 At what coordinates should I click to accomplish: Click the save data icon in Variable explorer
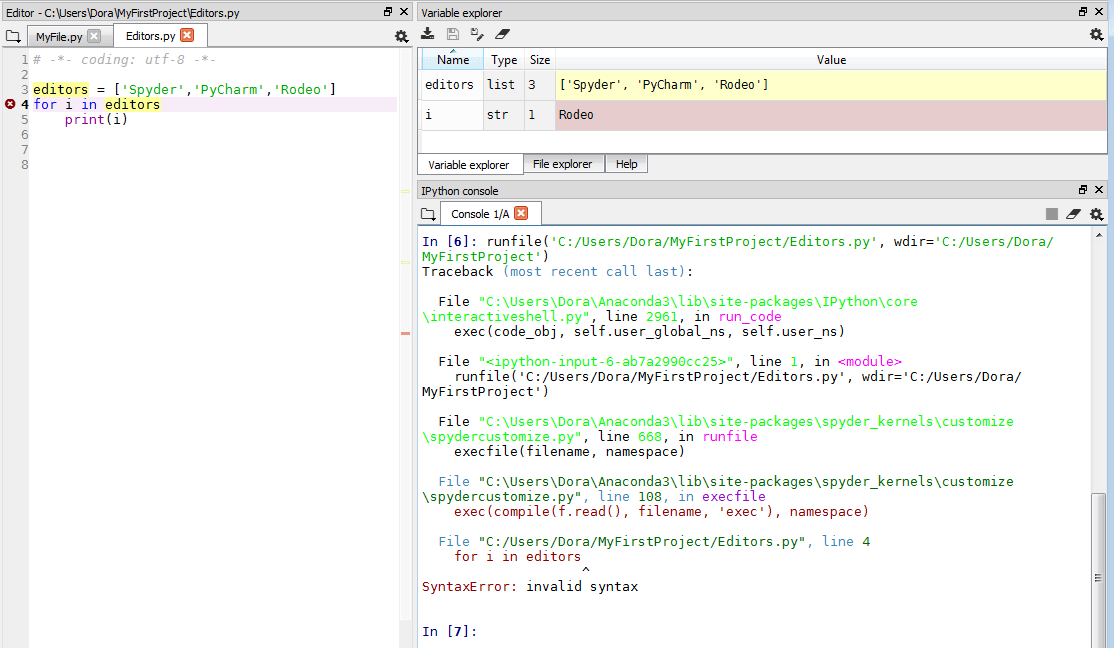[x=453, y=35]
